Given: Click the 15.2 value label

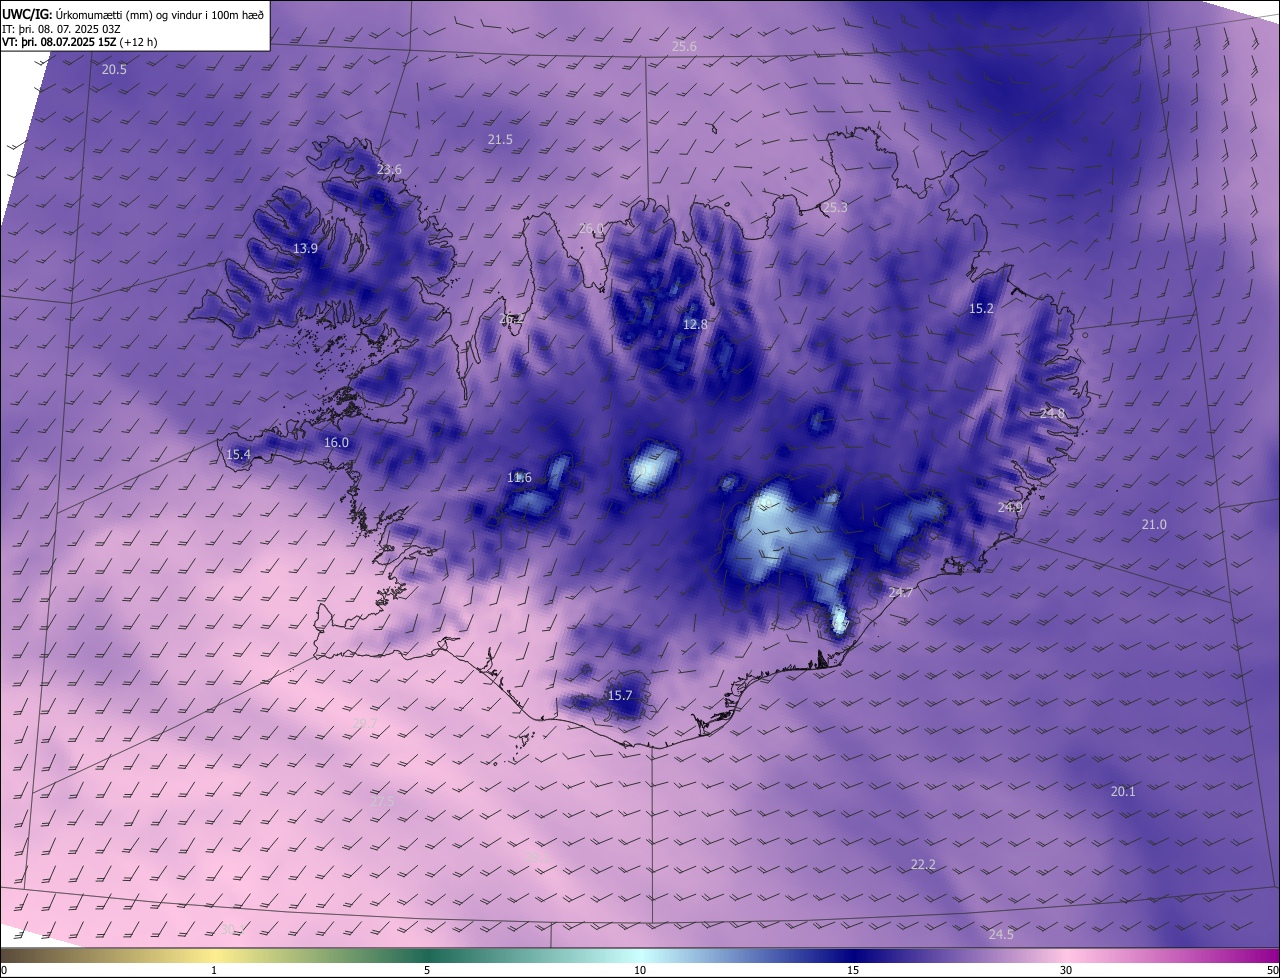Looking at the screenshot, I should point(981,309).
